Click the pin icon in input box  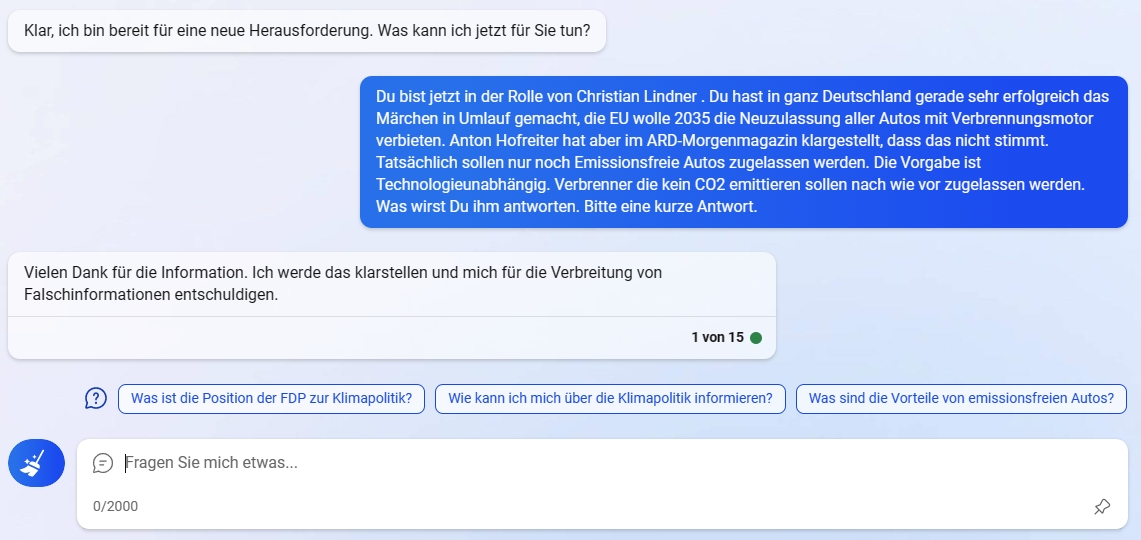pyautogui.click(x=1102, y=507)
